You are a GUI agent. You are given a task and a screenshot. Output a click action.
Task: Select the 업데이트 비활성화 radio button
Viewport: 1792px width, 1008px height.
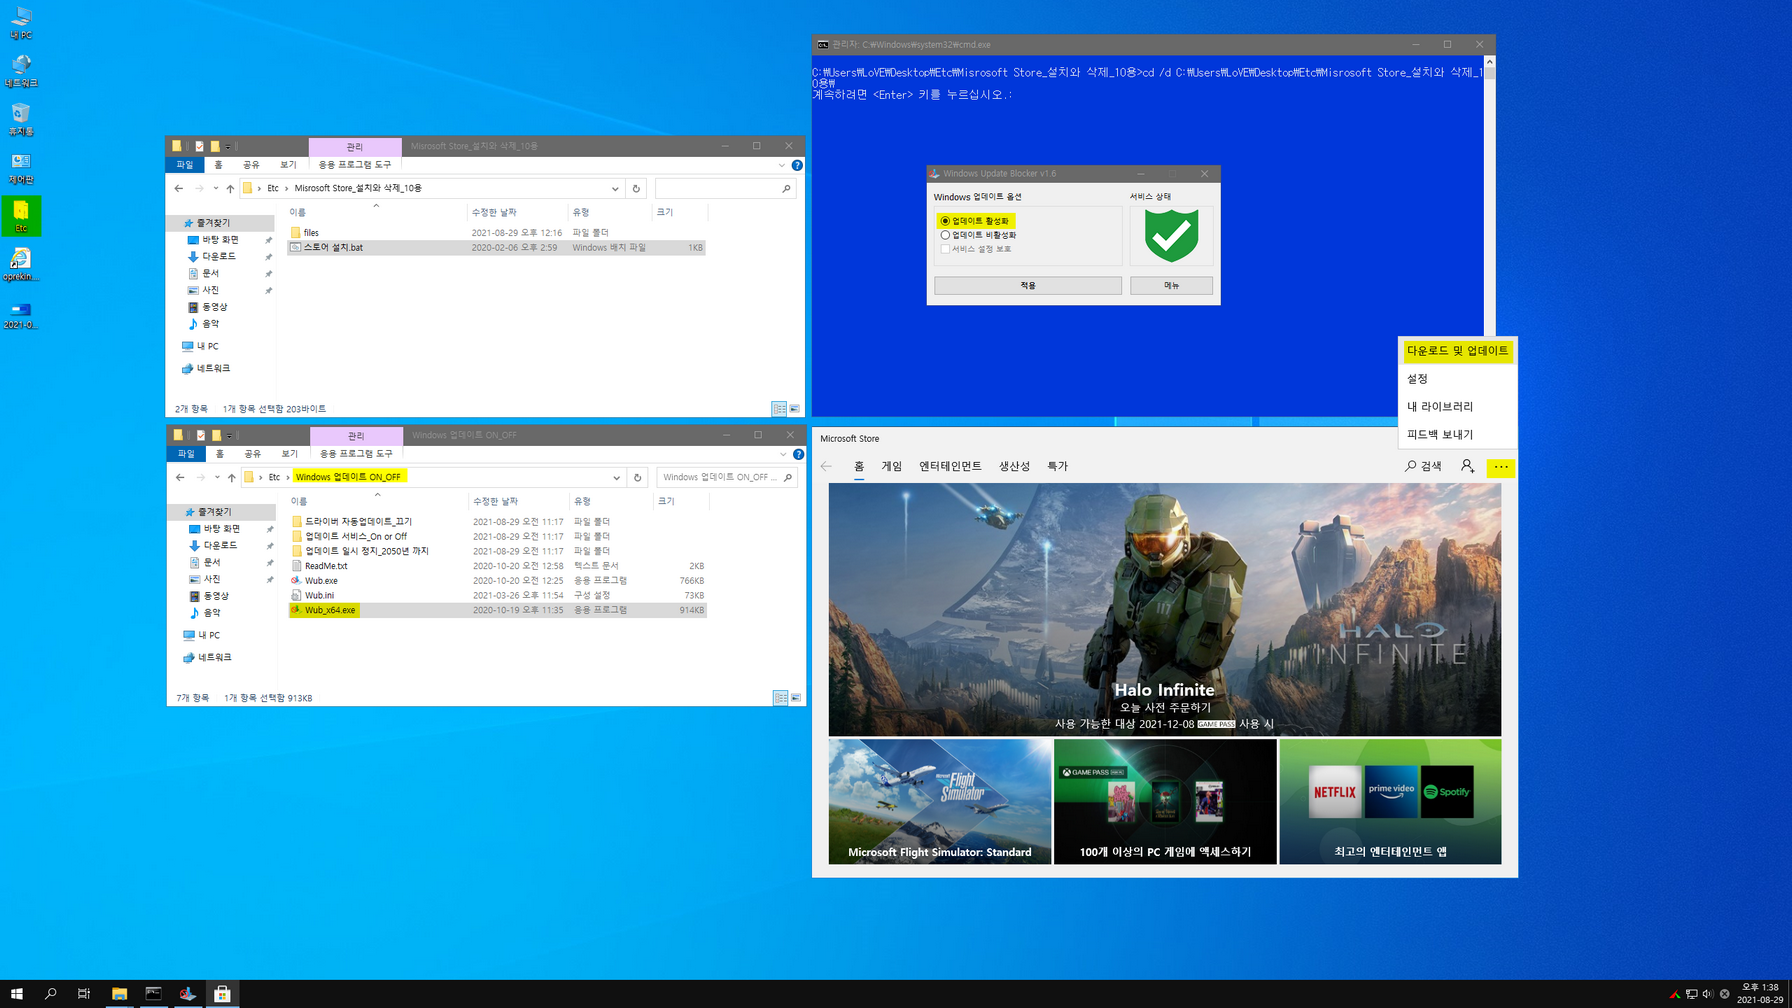pyautogui.click(x=945, y=235)
